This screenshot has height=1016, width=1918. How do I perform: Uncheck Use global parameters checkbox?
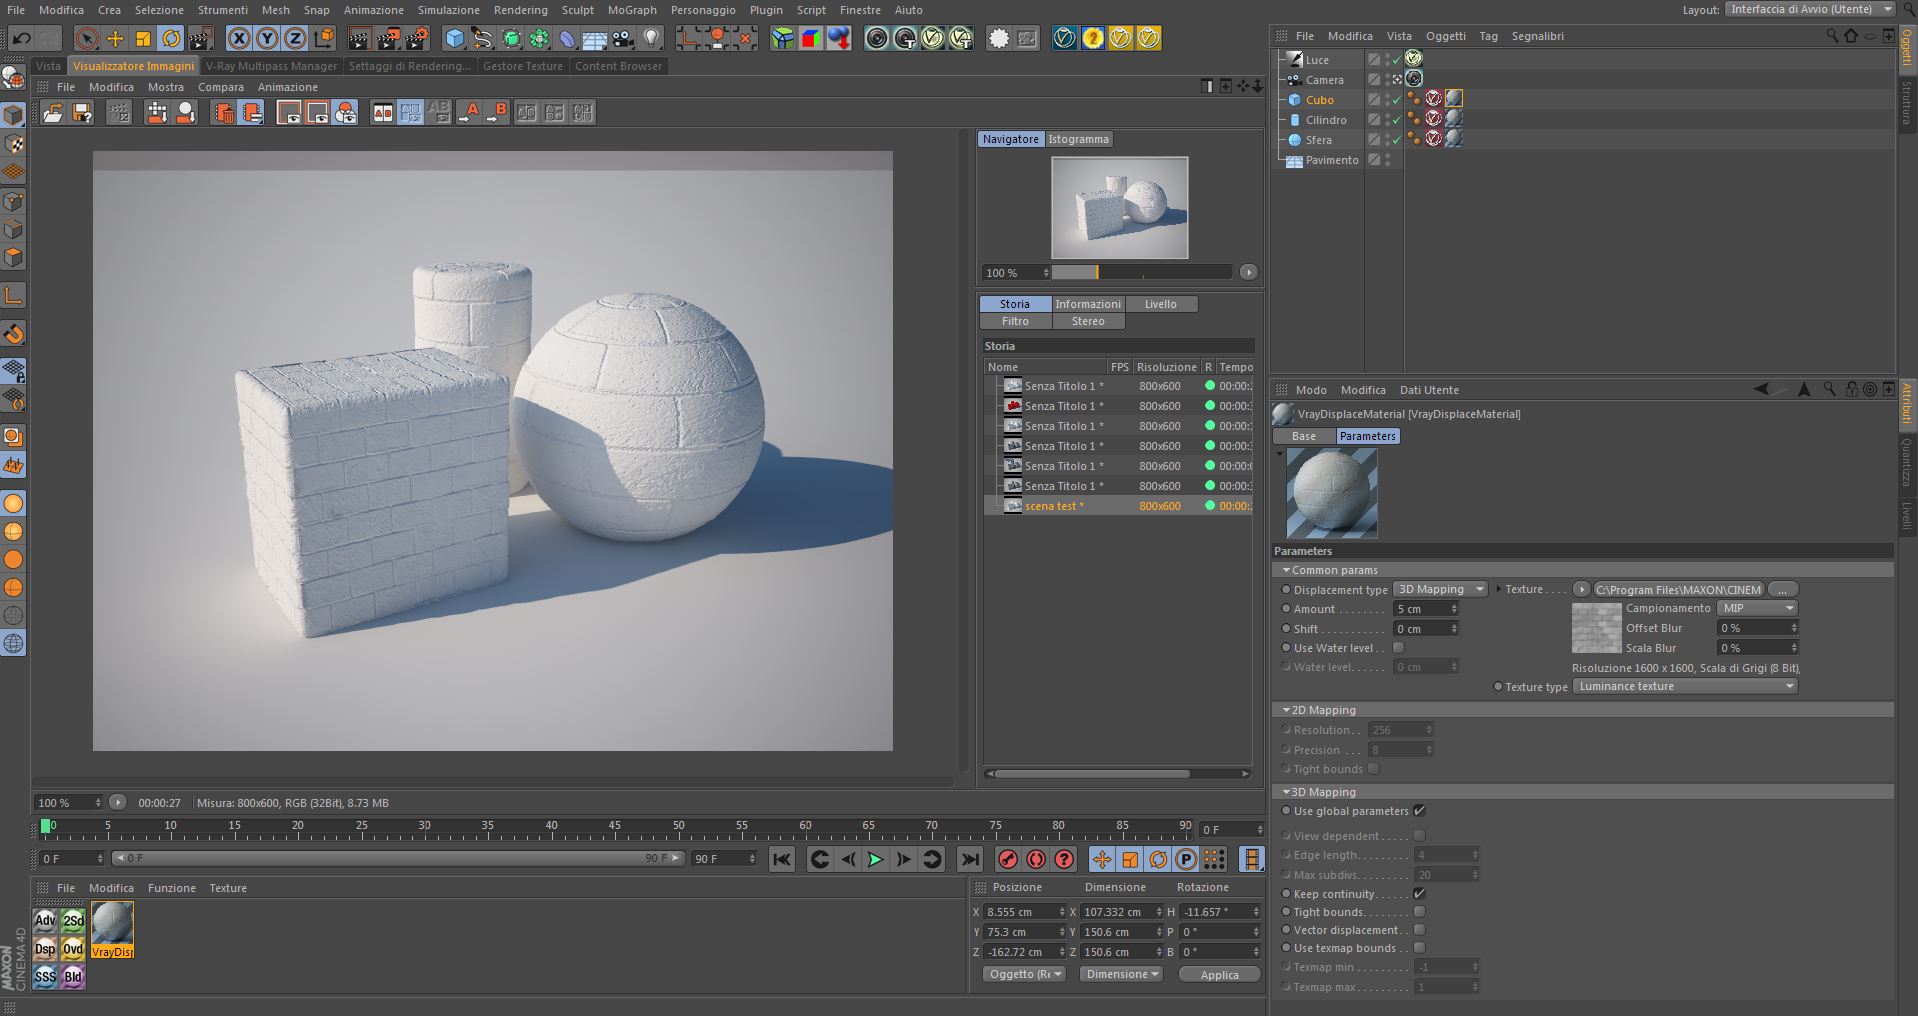point(1419,811)
